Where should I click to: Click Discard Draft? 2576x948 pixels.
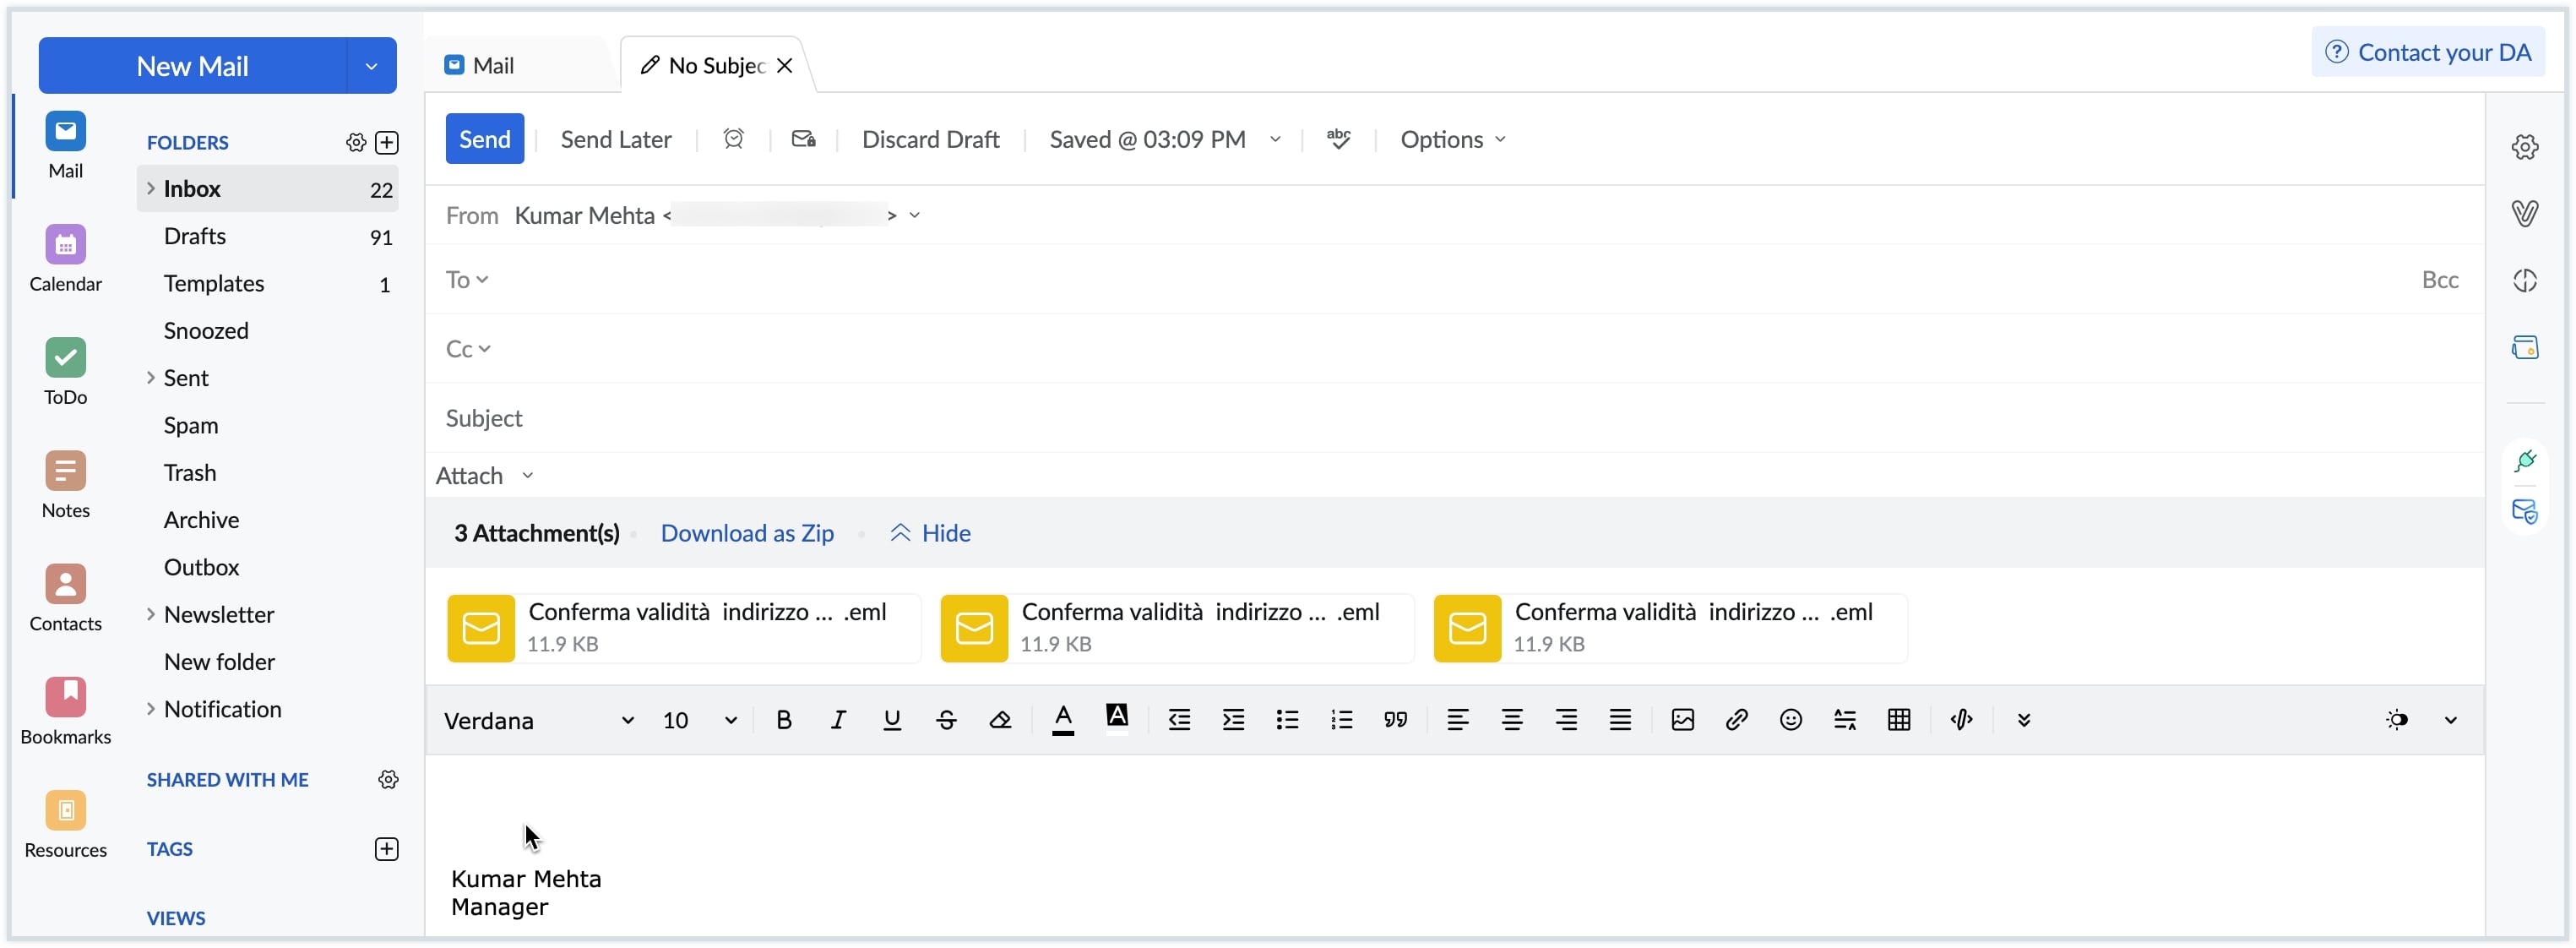930,140
